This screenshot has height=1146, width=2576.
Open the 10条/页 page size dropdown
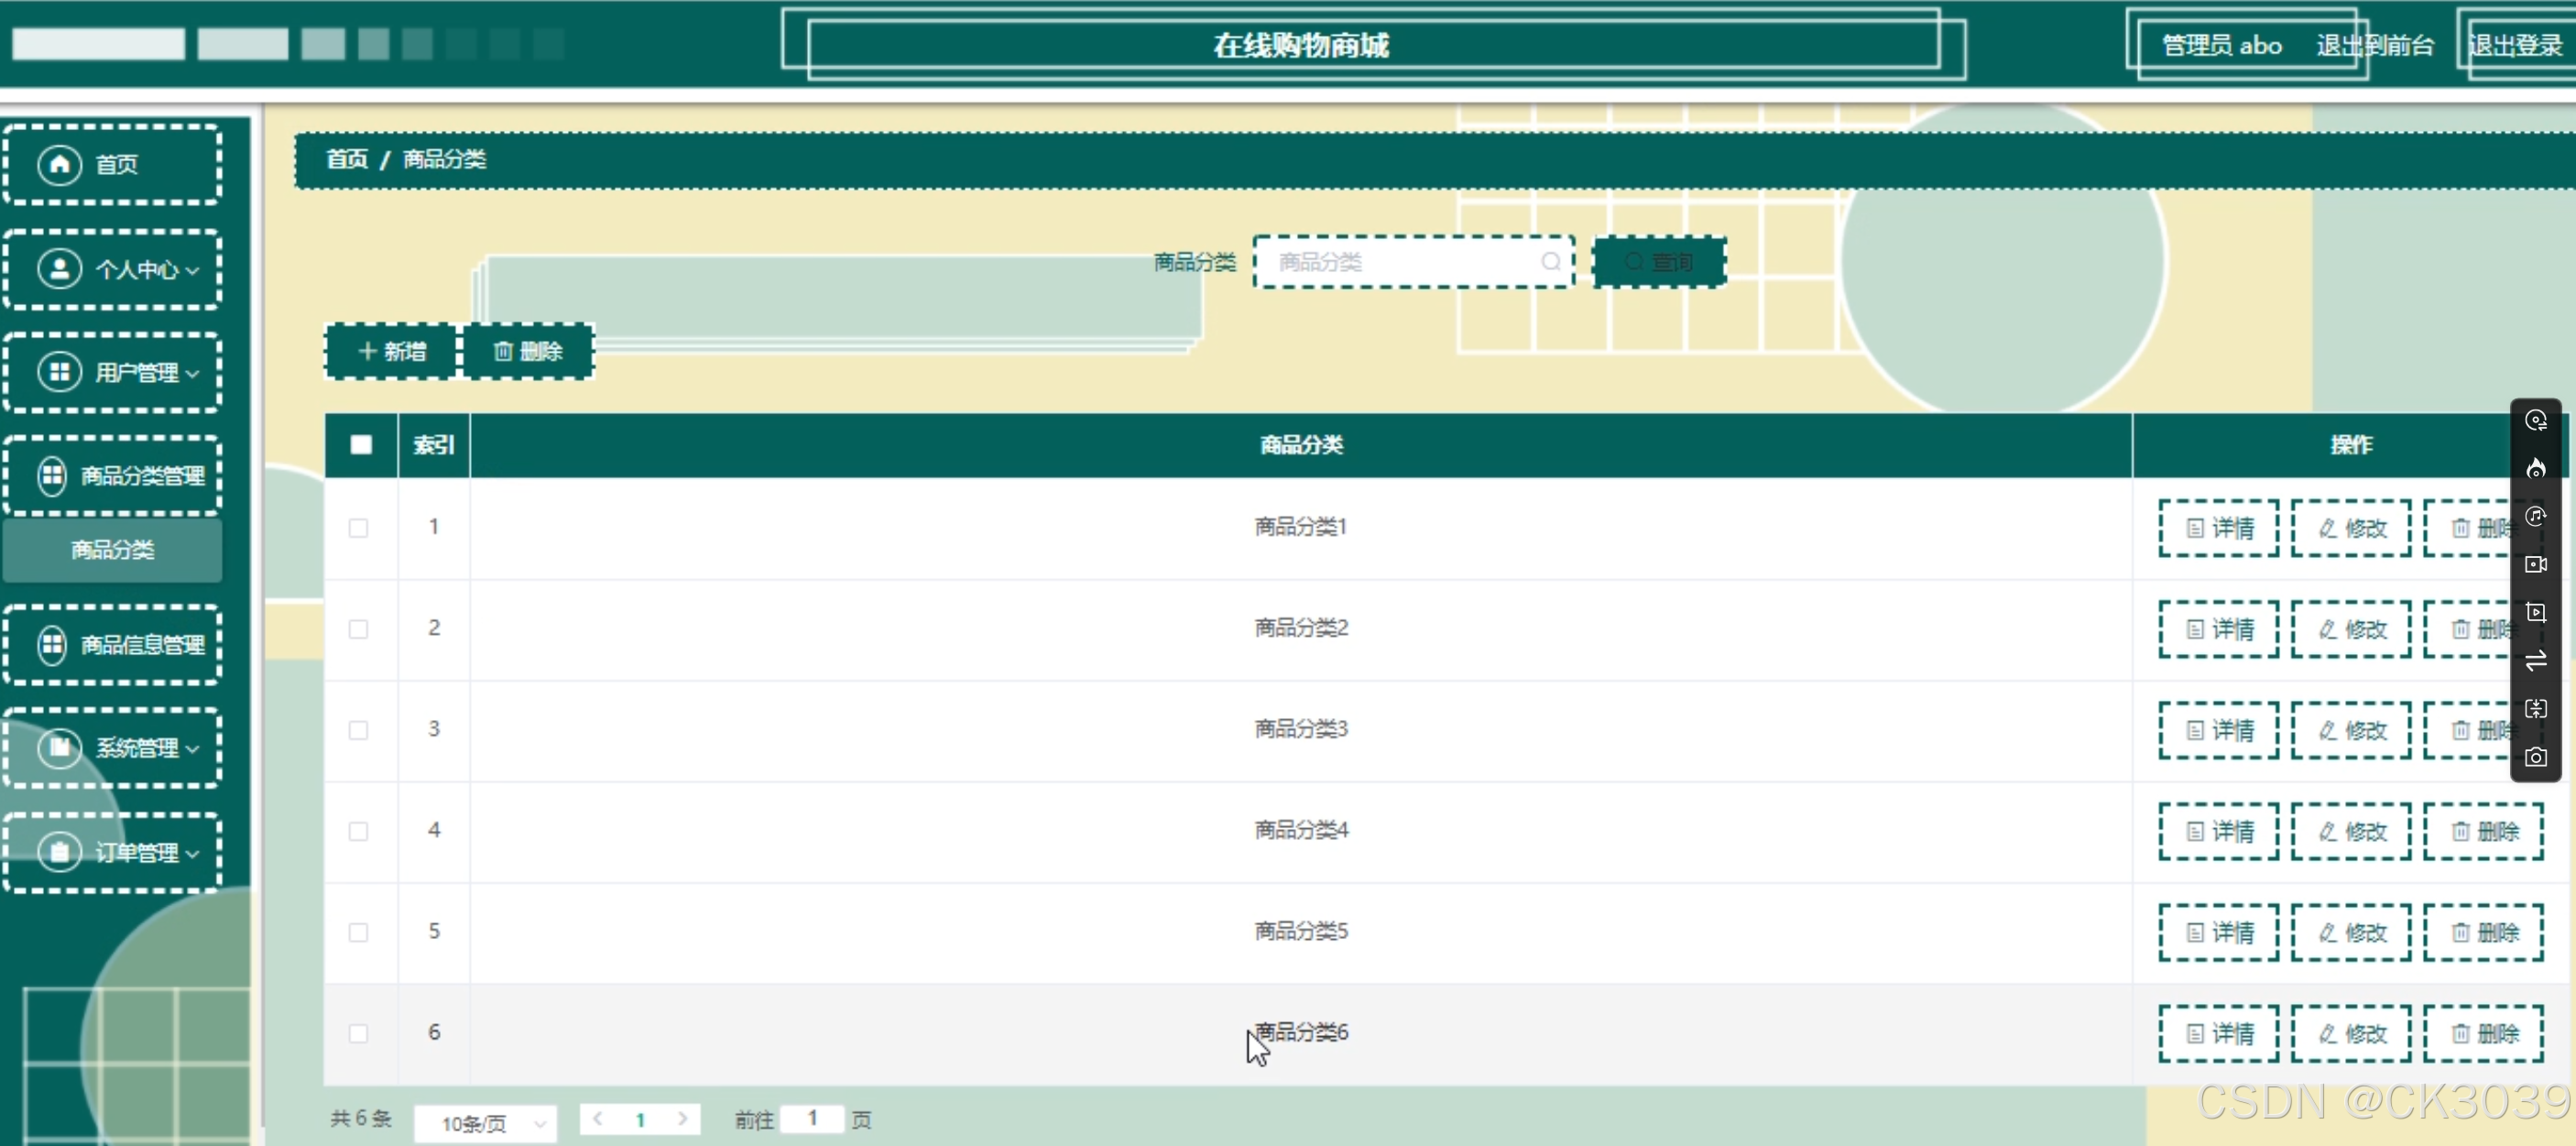pos(486,1123)
